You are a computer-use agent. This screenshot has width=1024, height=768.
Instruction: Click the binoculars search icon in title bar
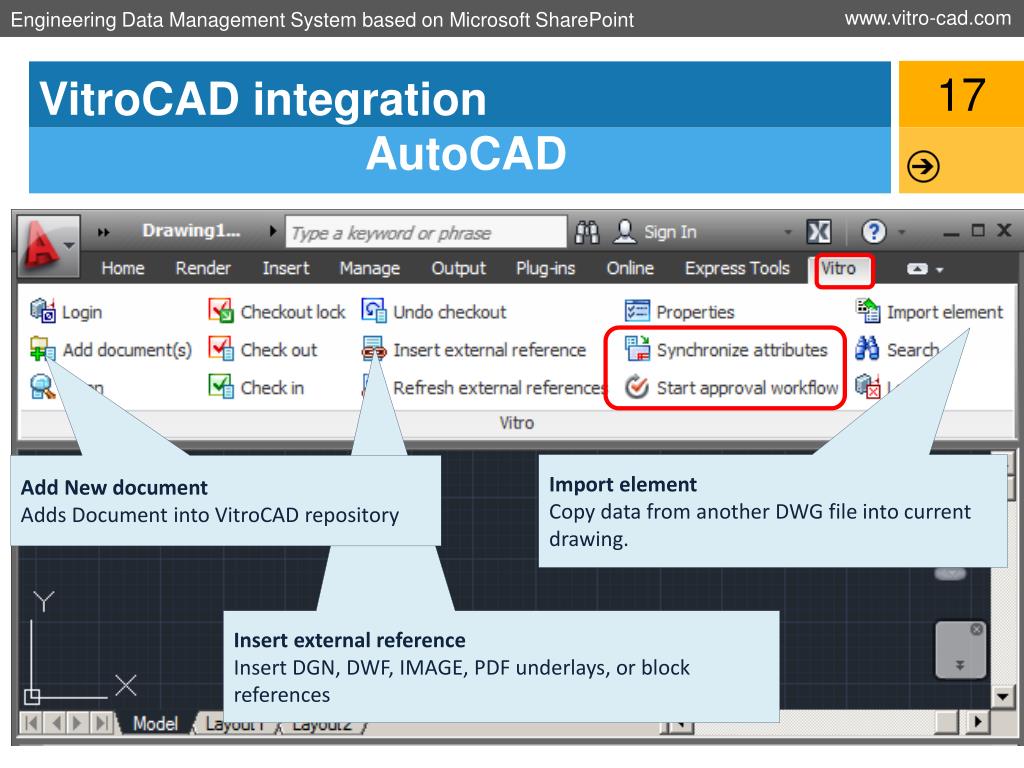tap(586, 232)
